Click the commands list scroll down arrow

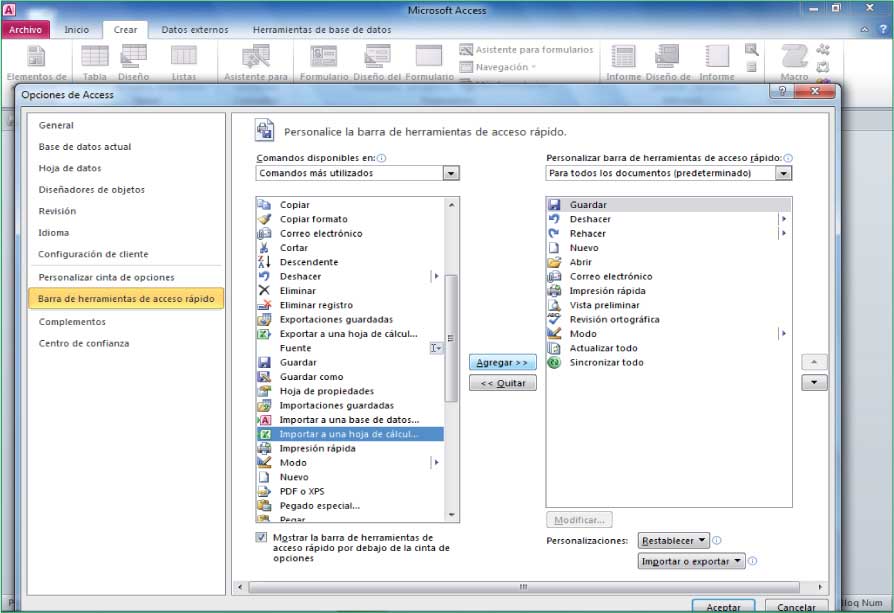pyautogui.click(x=452, y=514)
